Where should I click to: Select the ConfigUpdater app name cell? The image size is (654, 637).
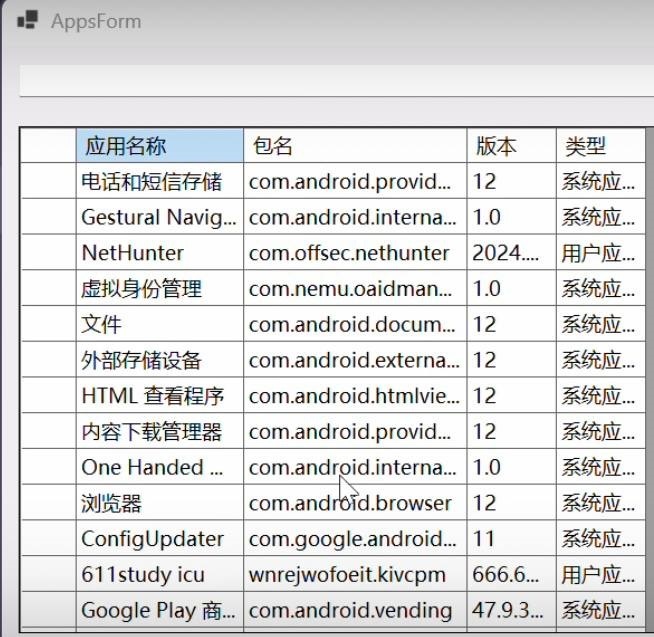click(159, 539)
